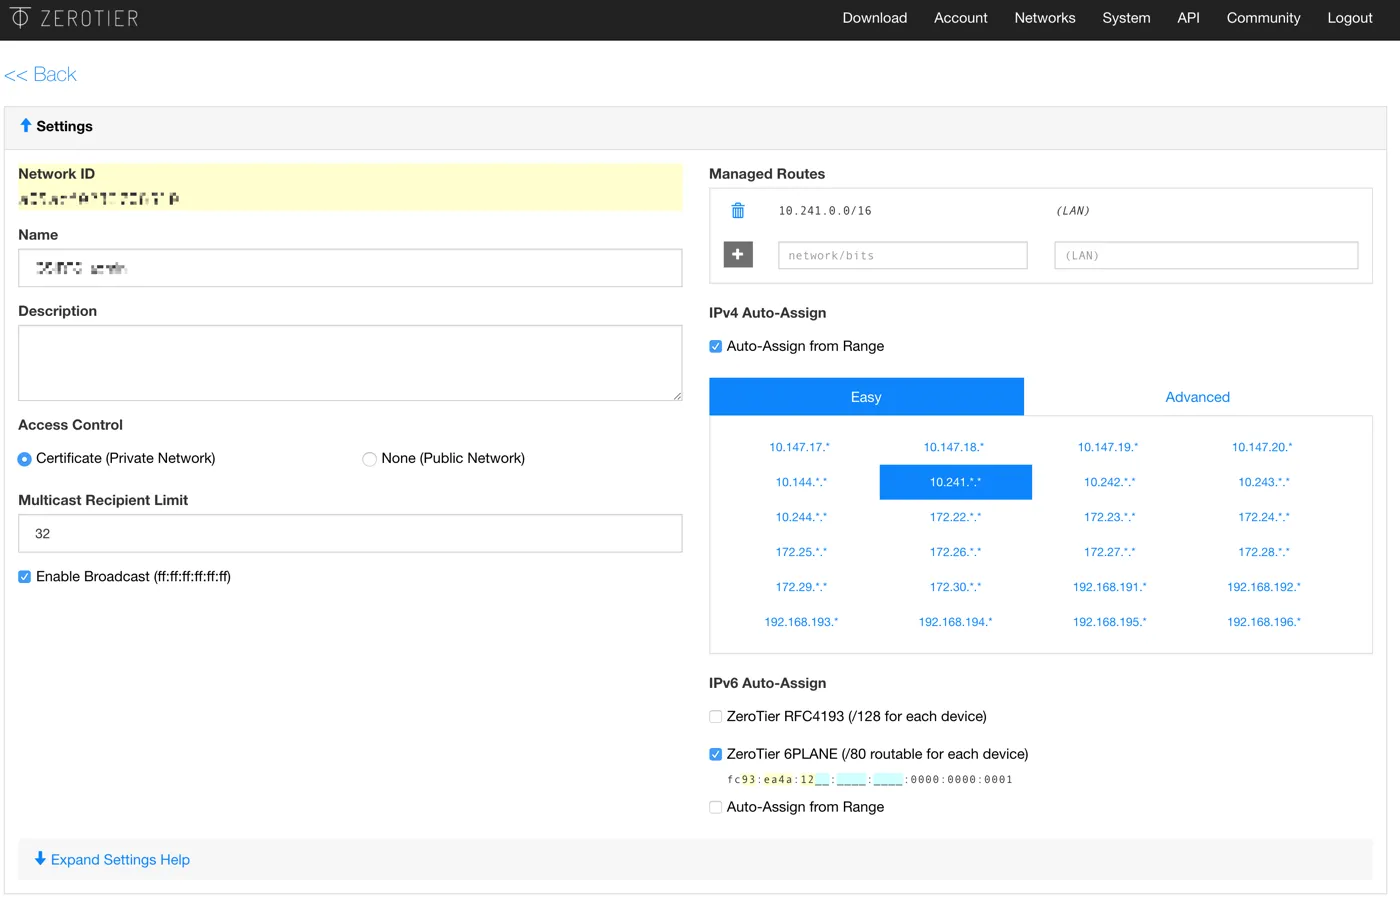Screen dimensions: 1400x898
Task: Choose the 192.168.192.* range
Action: point(1264,587)
